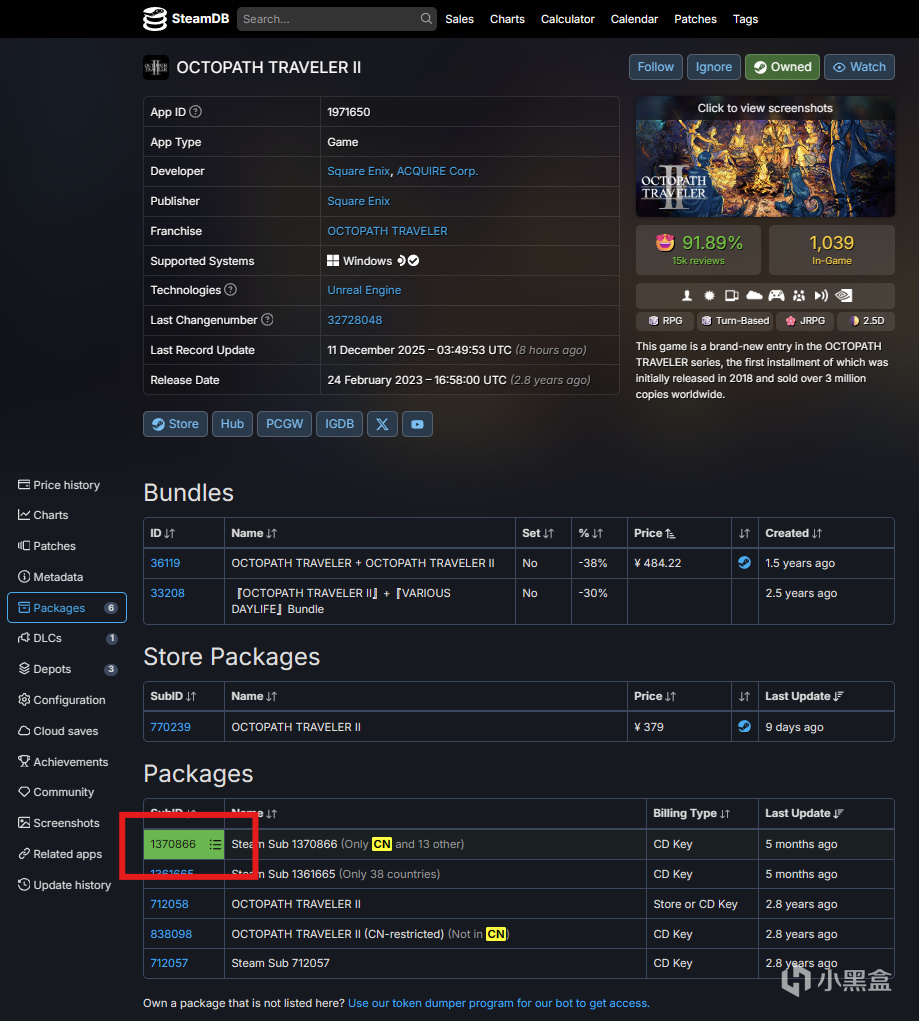The image size is (919, 1021).
Task: Open the Steam Store button
Action: coord(175,424)
